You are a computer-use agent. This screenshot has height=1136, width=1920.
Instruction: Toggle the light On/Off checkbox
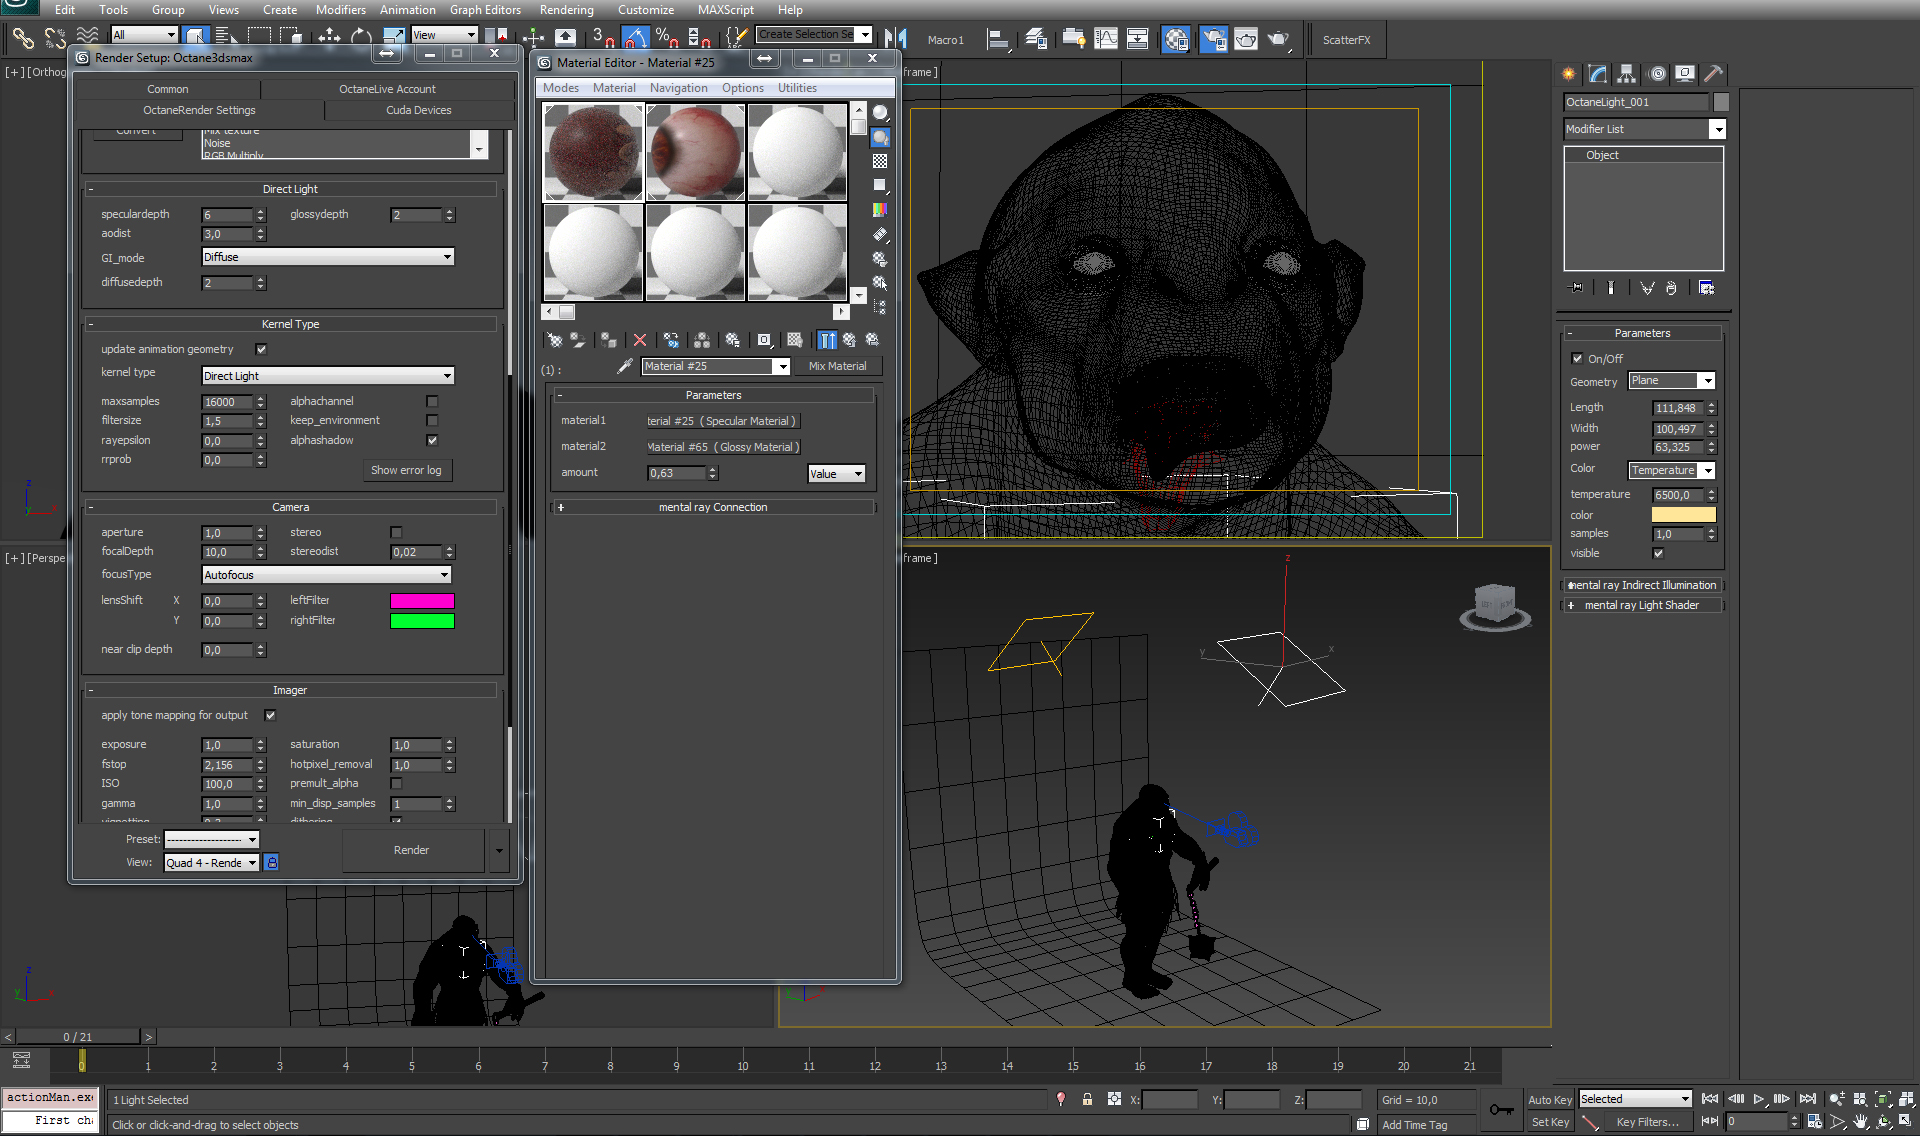click(x=1577, y=358)
